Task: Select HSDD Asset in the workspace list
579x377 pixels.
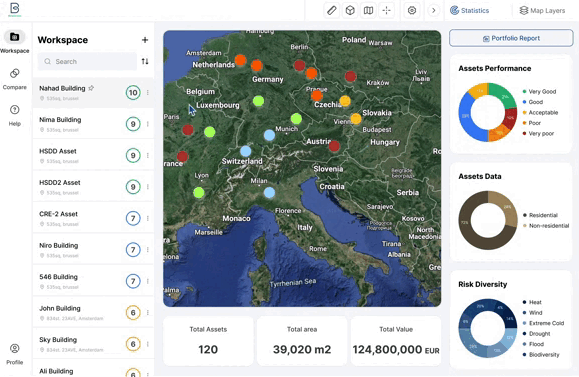Action: [93, 155]
